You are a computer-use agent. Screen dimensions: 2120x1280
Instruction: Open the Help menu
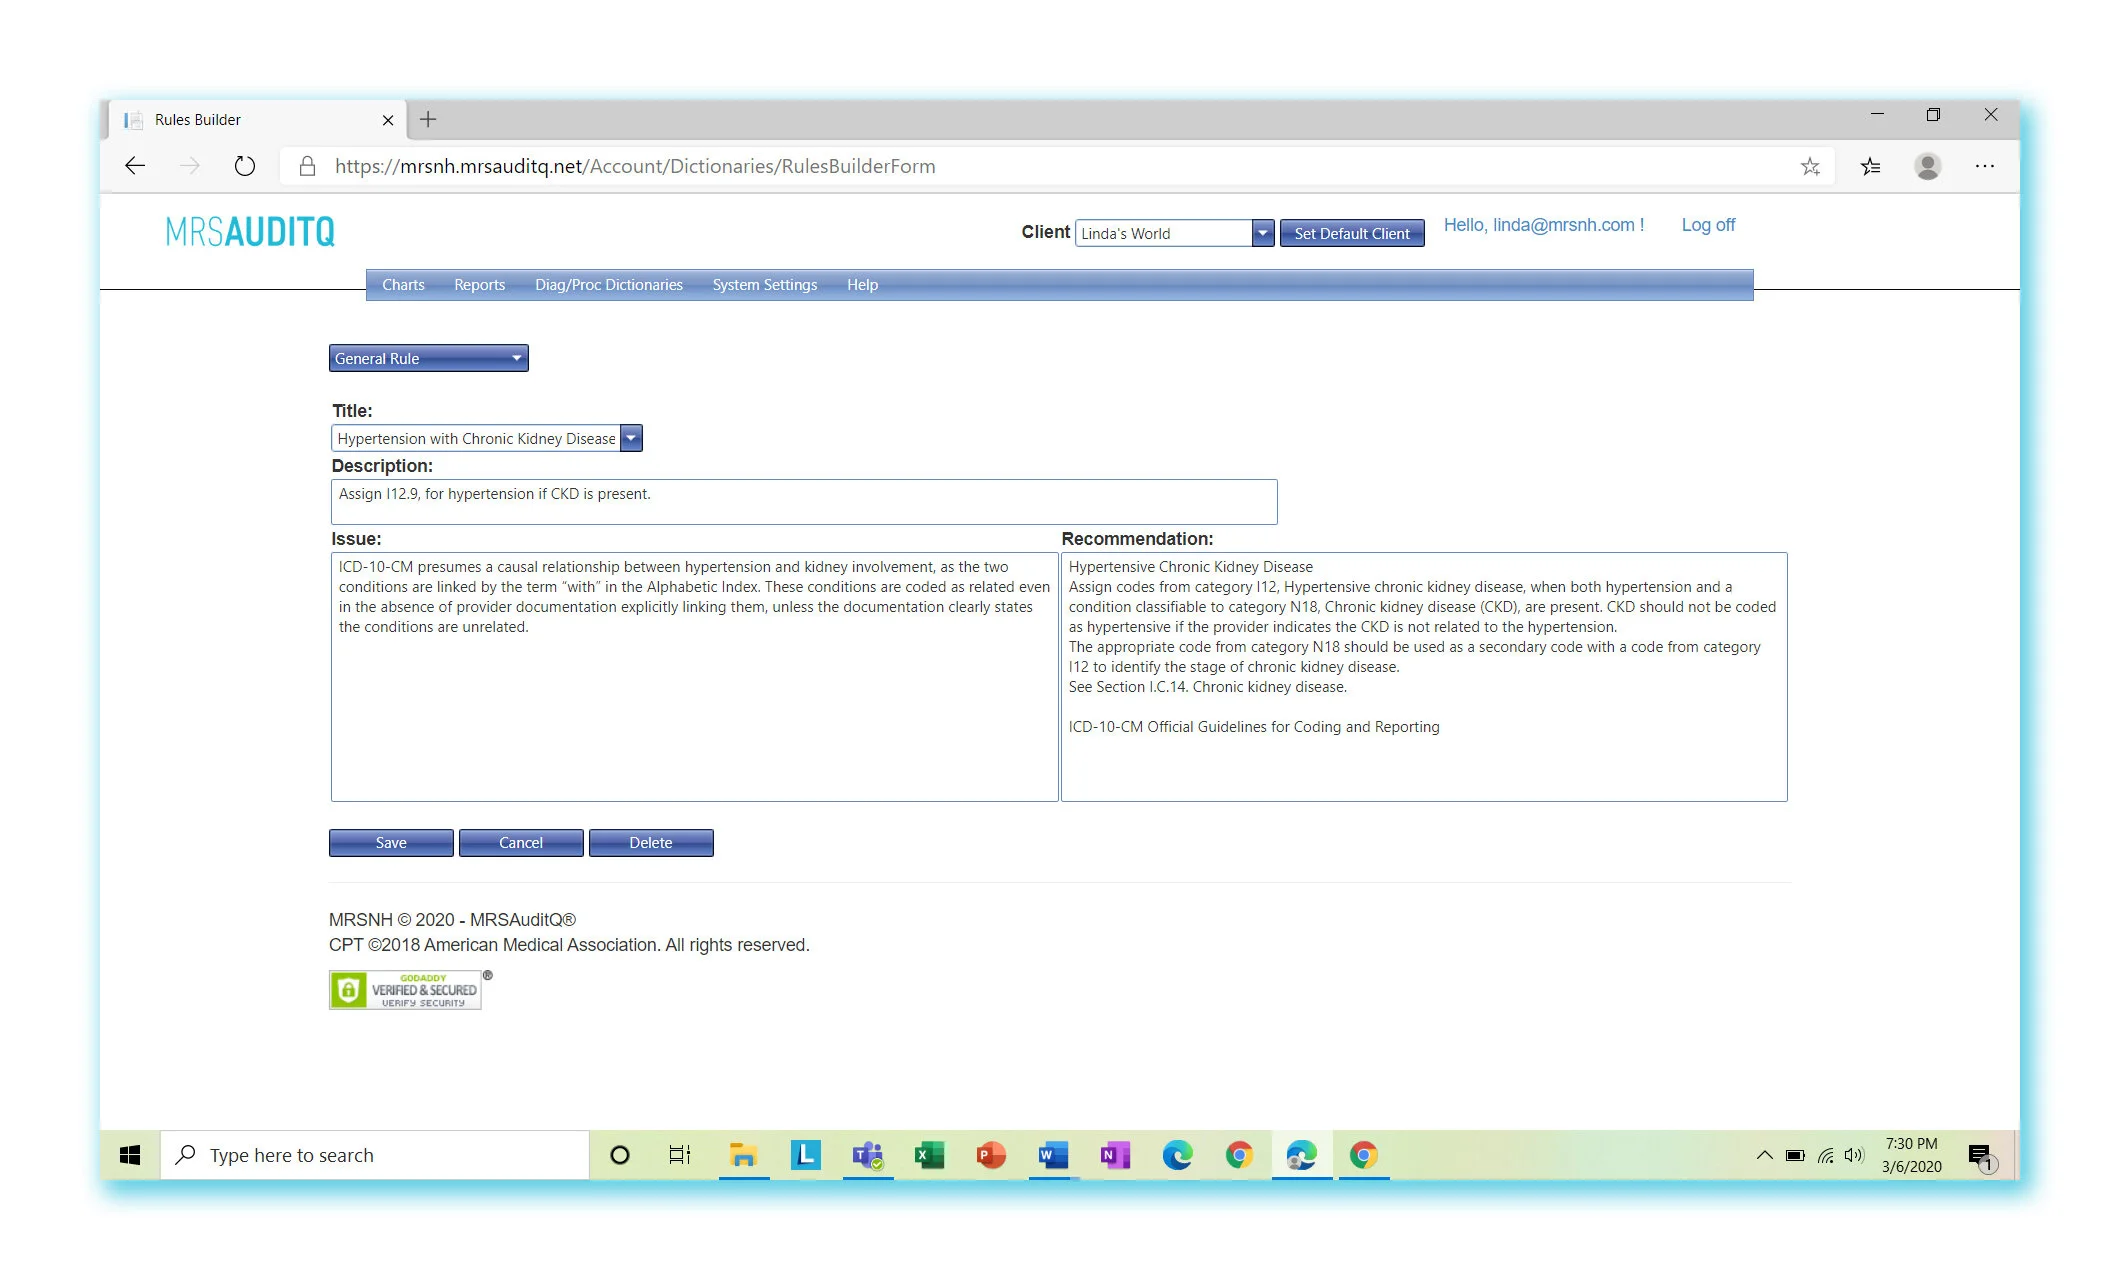coord(862,285)
